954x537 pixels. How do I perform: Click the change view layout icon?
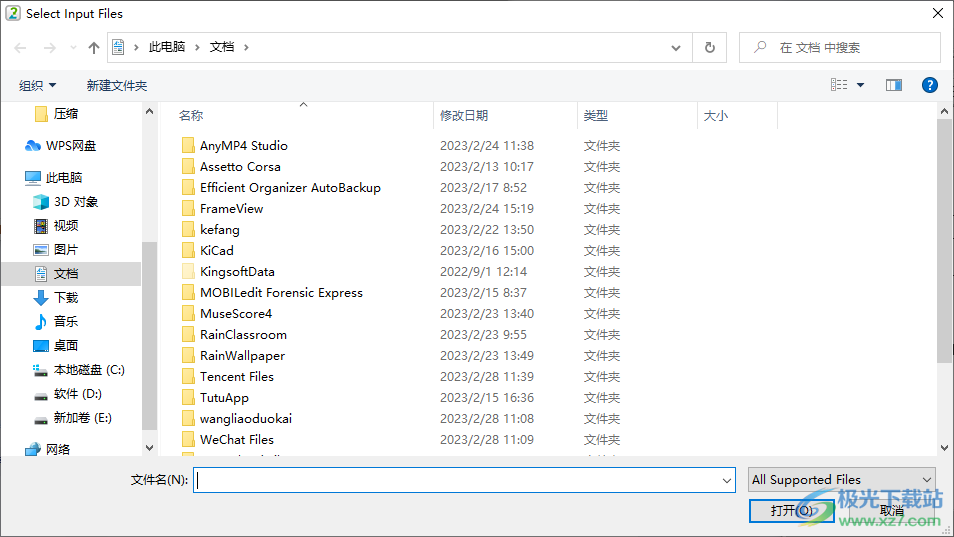839,85
